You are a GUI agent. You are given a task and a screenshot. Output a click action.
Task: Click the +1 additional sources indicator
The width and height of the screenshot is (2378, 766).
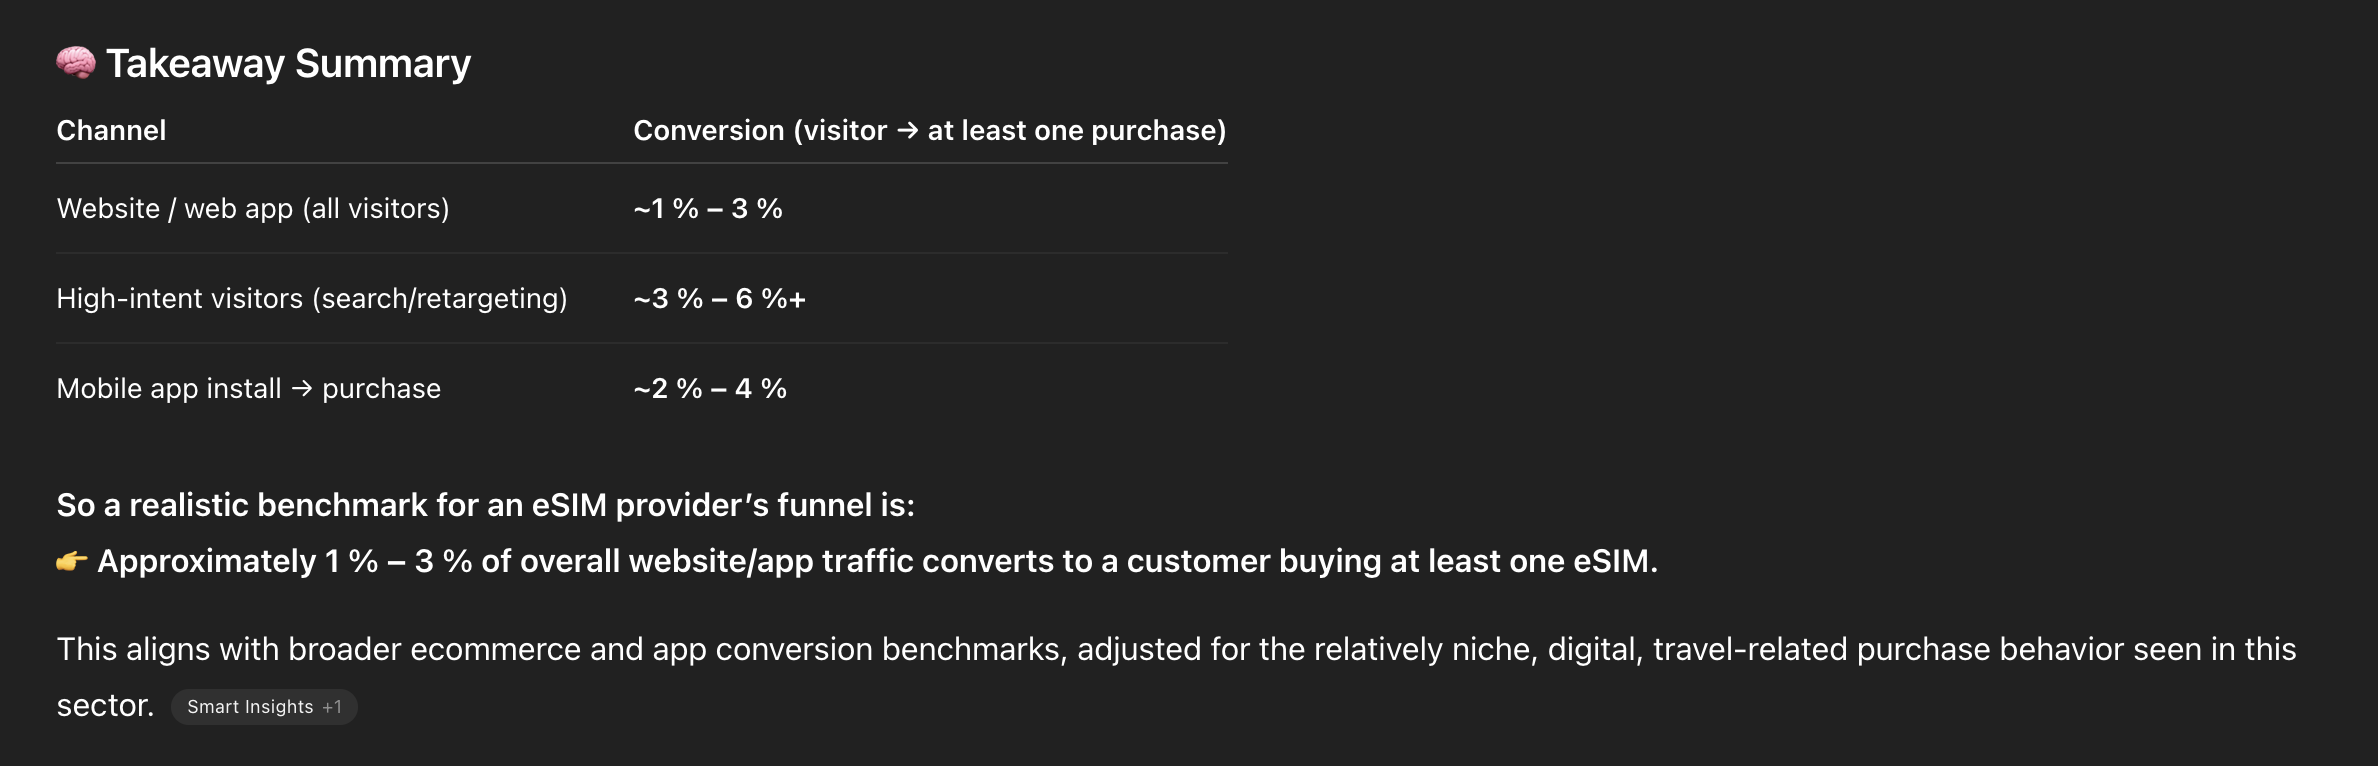pos(332,707)
